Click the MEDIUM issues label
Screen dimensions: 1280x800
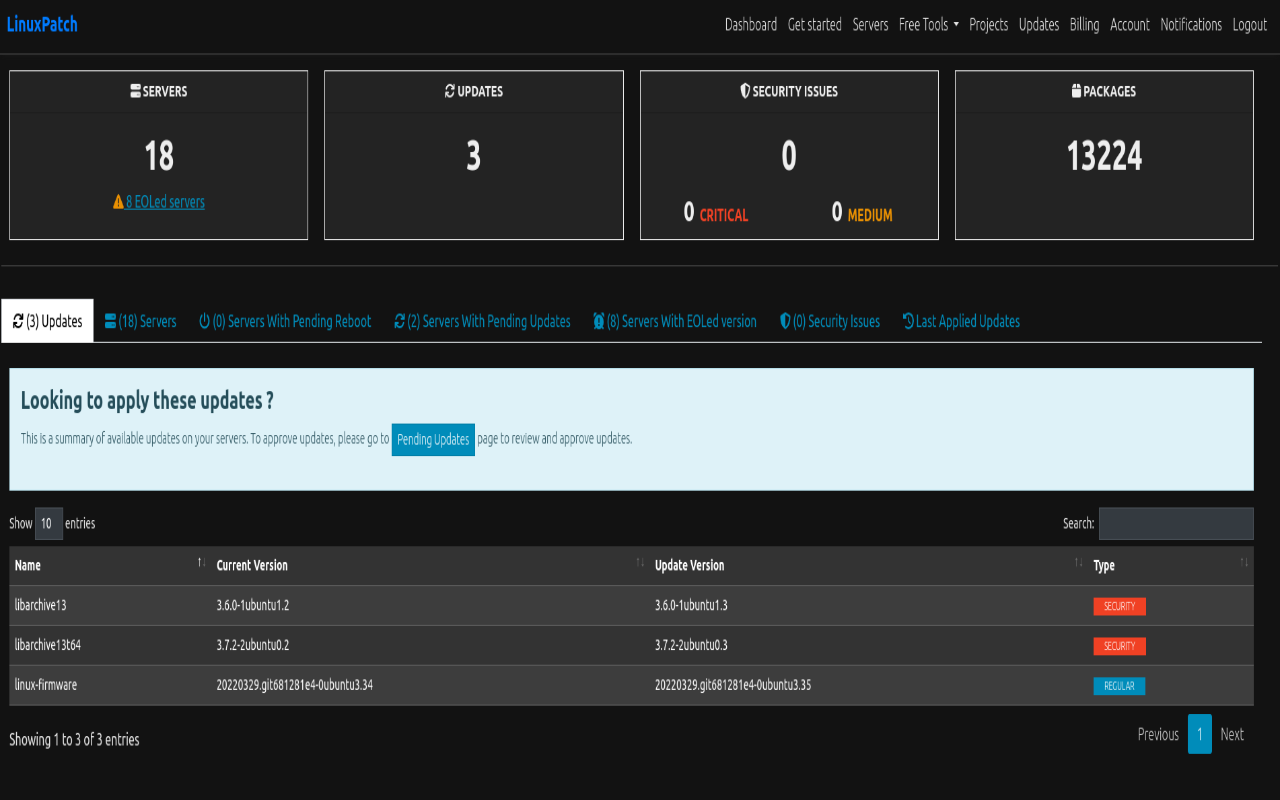point(870,215)
